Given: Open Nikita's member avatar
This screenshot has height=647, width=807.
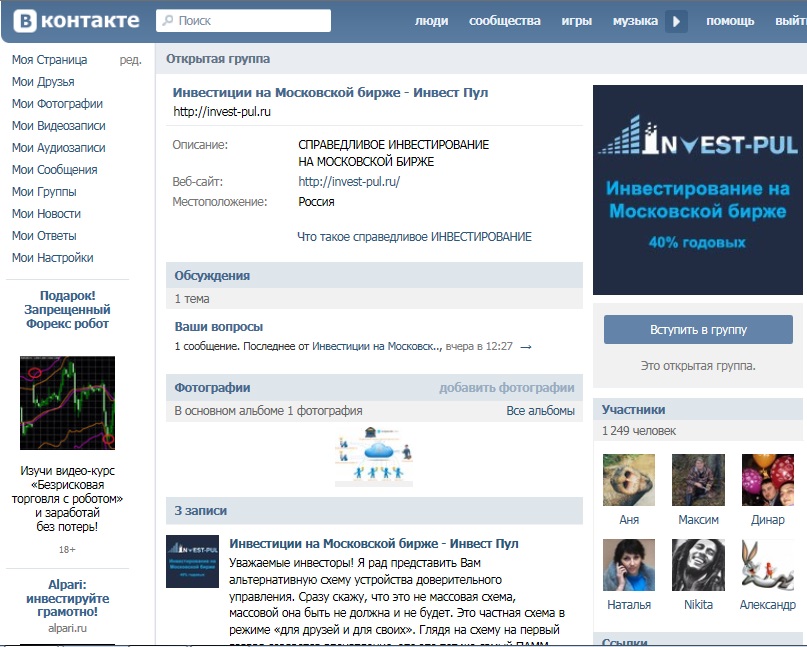Looking at the screenshot, I should [698, 565].
